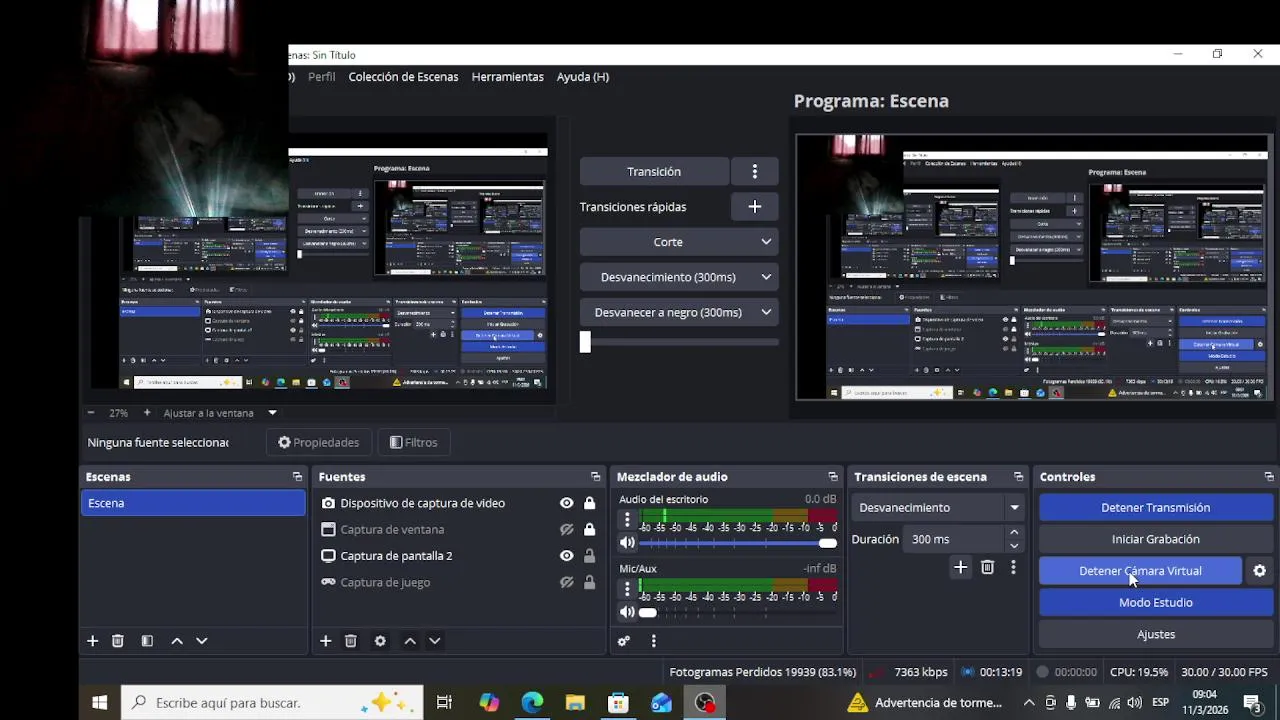The width and height of the screenshot is (1280, 720).
Task: Add a new scene with plus icon
Action: point(92,641)
